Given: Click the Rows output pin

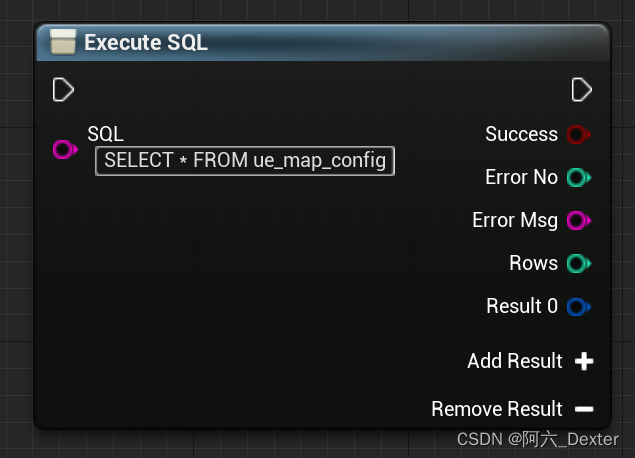Looking at the screenshot, I should coord(578,264).
